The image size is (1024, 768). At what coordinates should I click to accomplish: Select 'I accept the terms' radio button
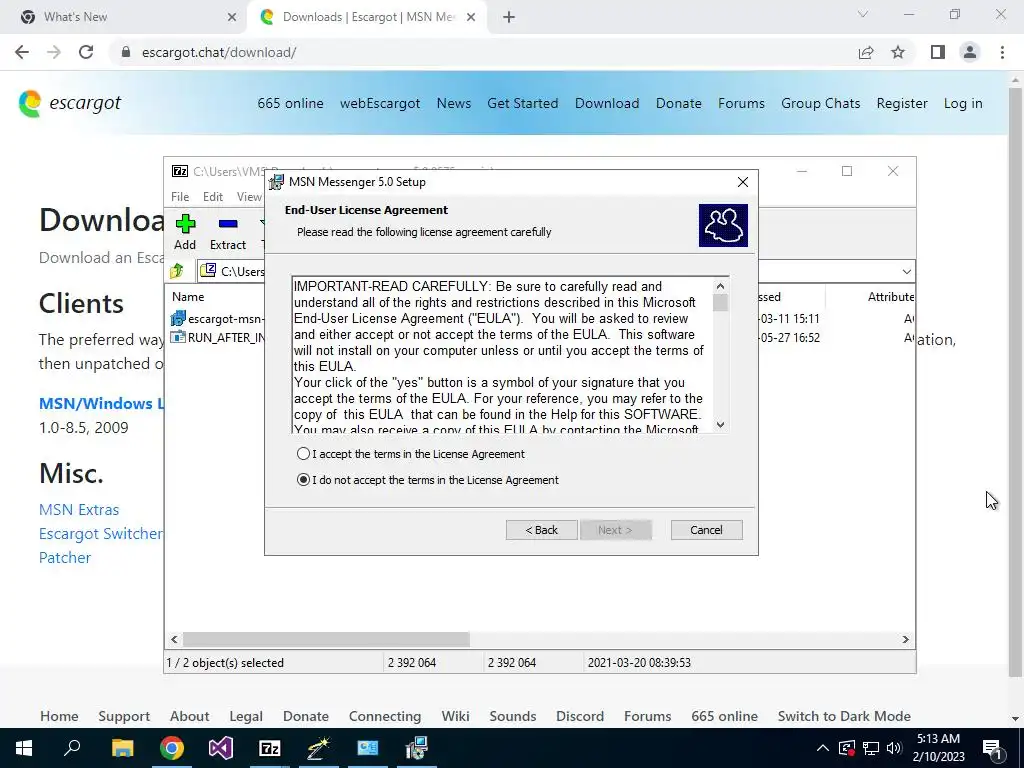pos(303,454)
